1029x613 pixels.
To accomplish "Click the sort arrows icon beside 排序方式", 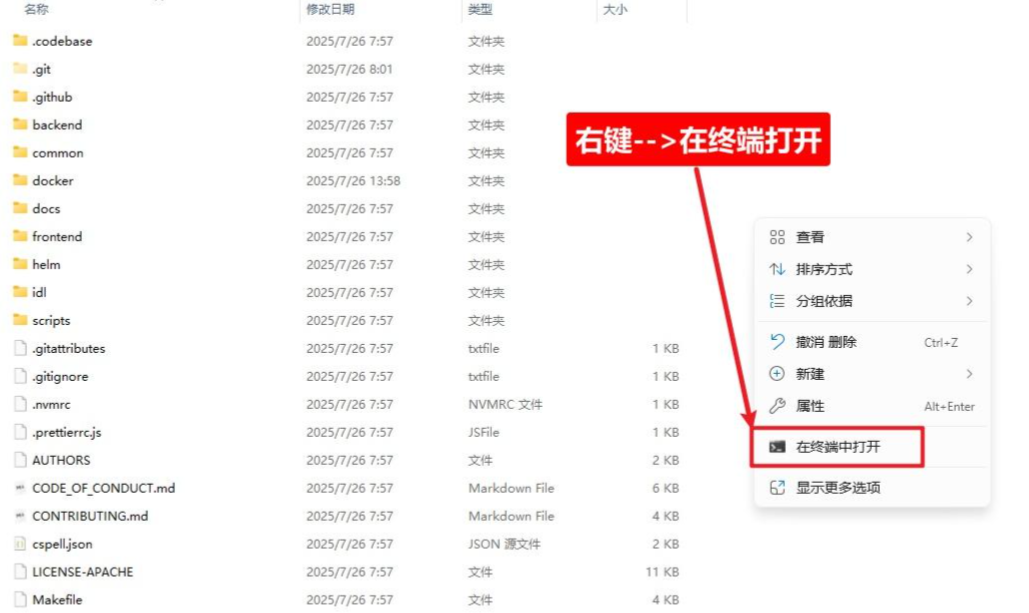I will (x=777, y=269).
